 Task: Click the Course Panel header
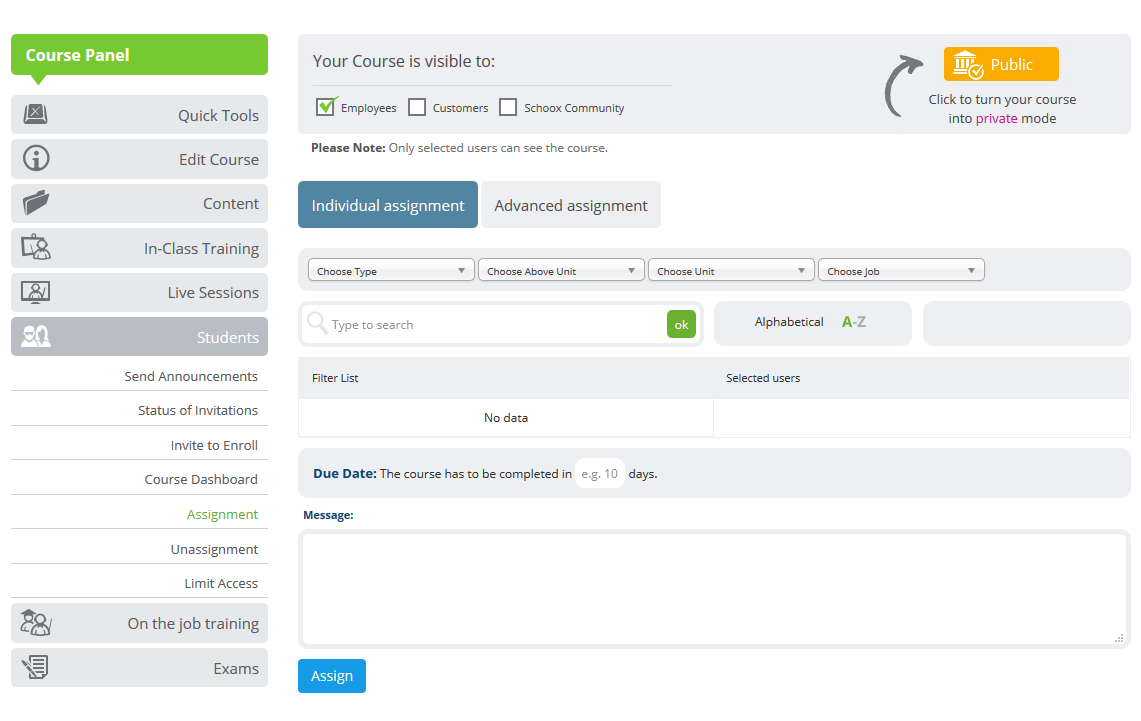(x=139, y=55)
